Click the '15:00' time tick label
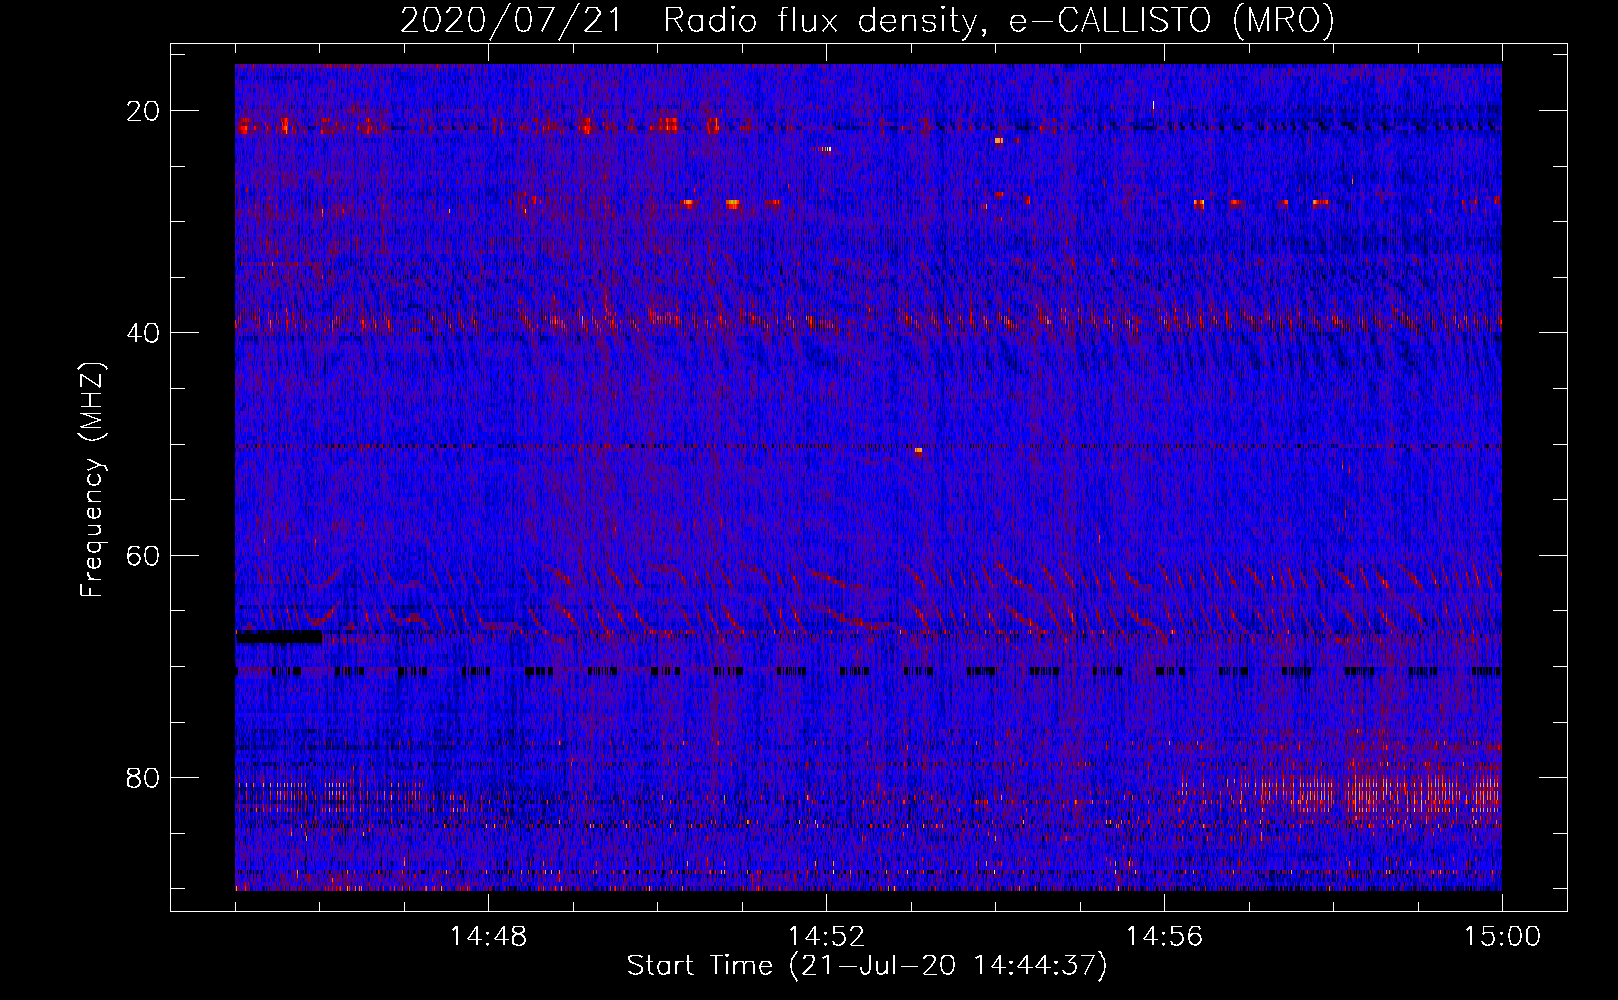 [x=1502, y=937]
